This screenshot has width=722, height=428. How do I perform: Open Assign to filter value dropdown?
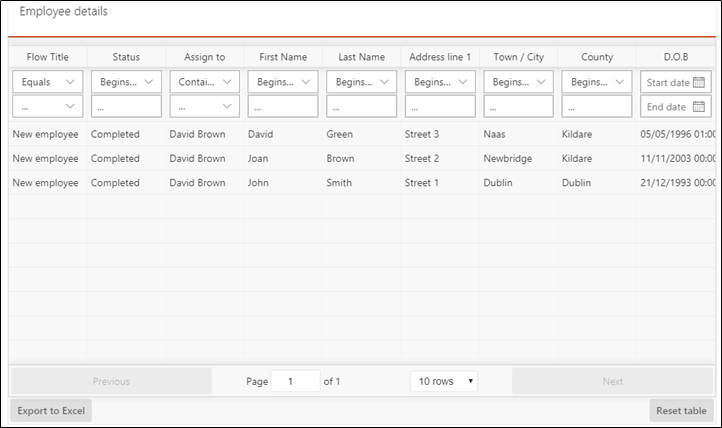tap(204, 106)
